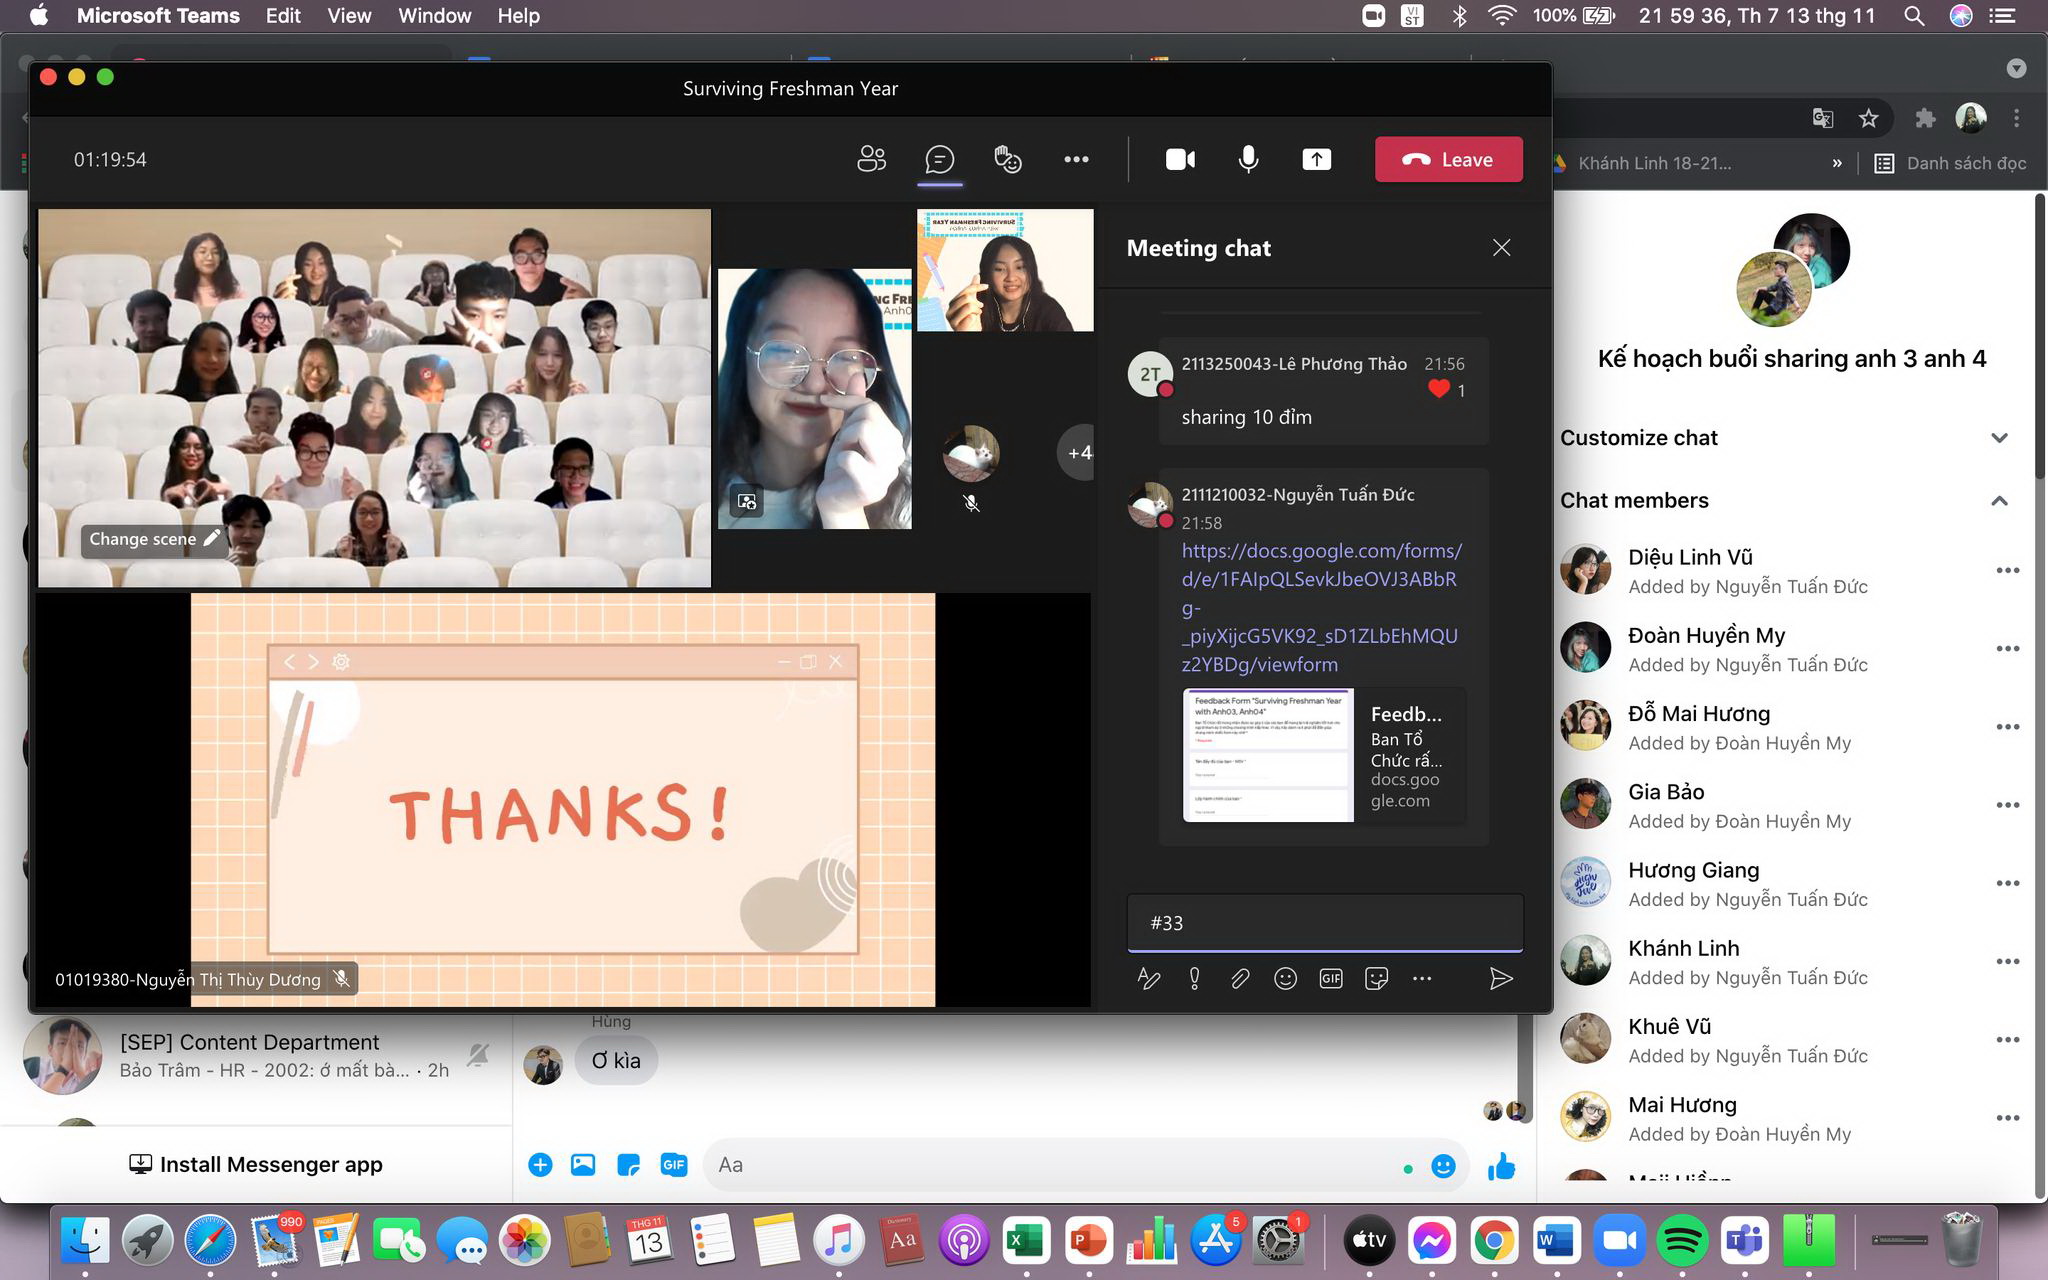This screenshot has width=2048, height=1280.
Task: Bookmark the page with Chrome star icon
Action: click(x=1868, y=119)
